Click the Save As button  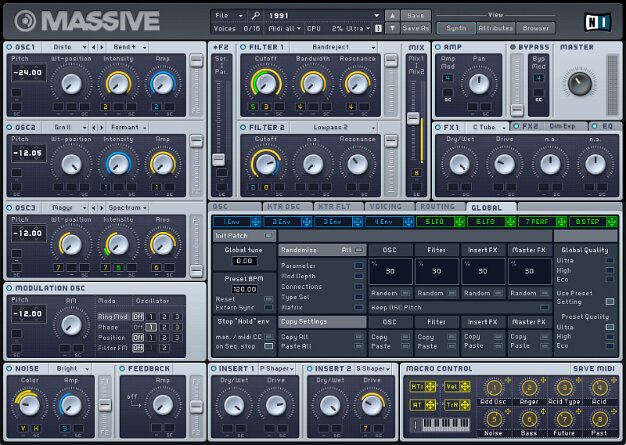click(417, 26)
